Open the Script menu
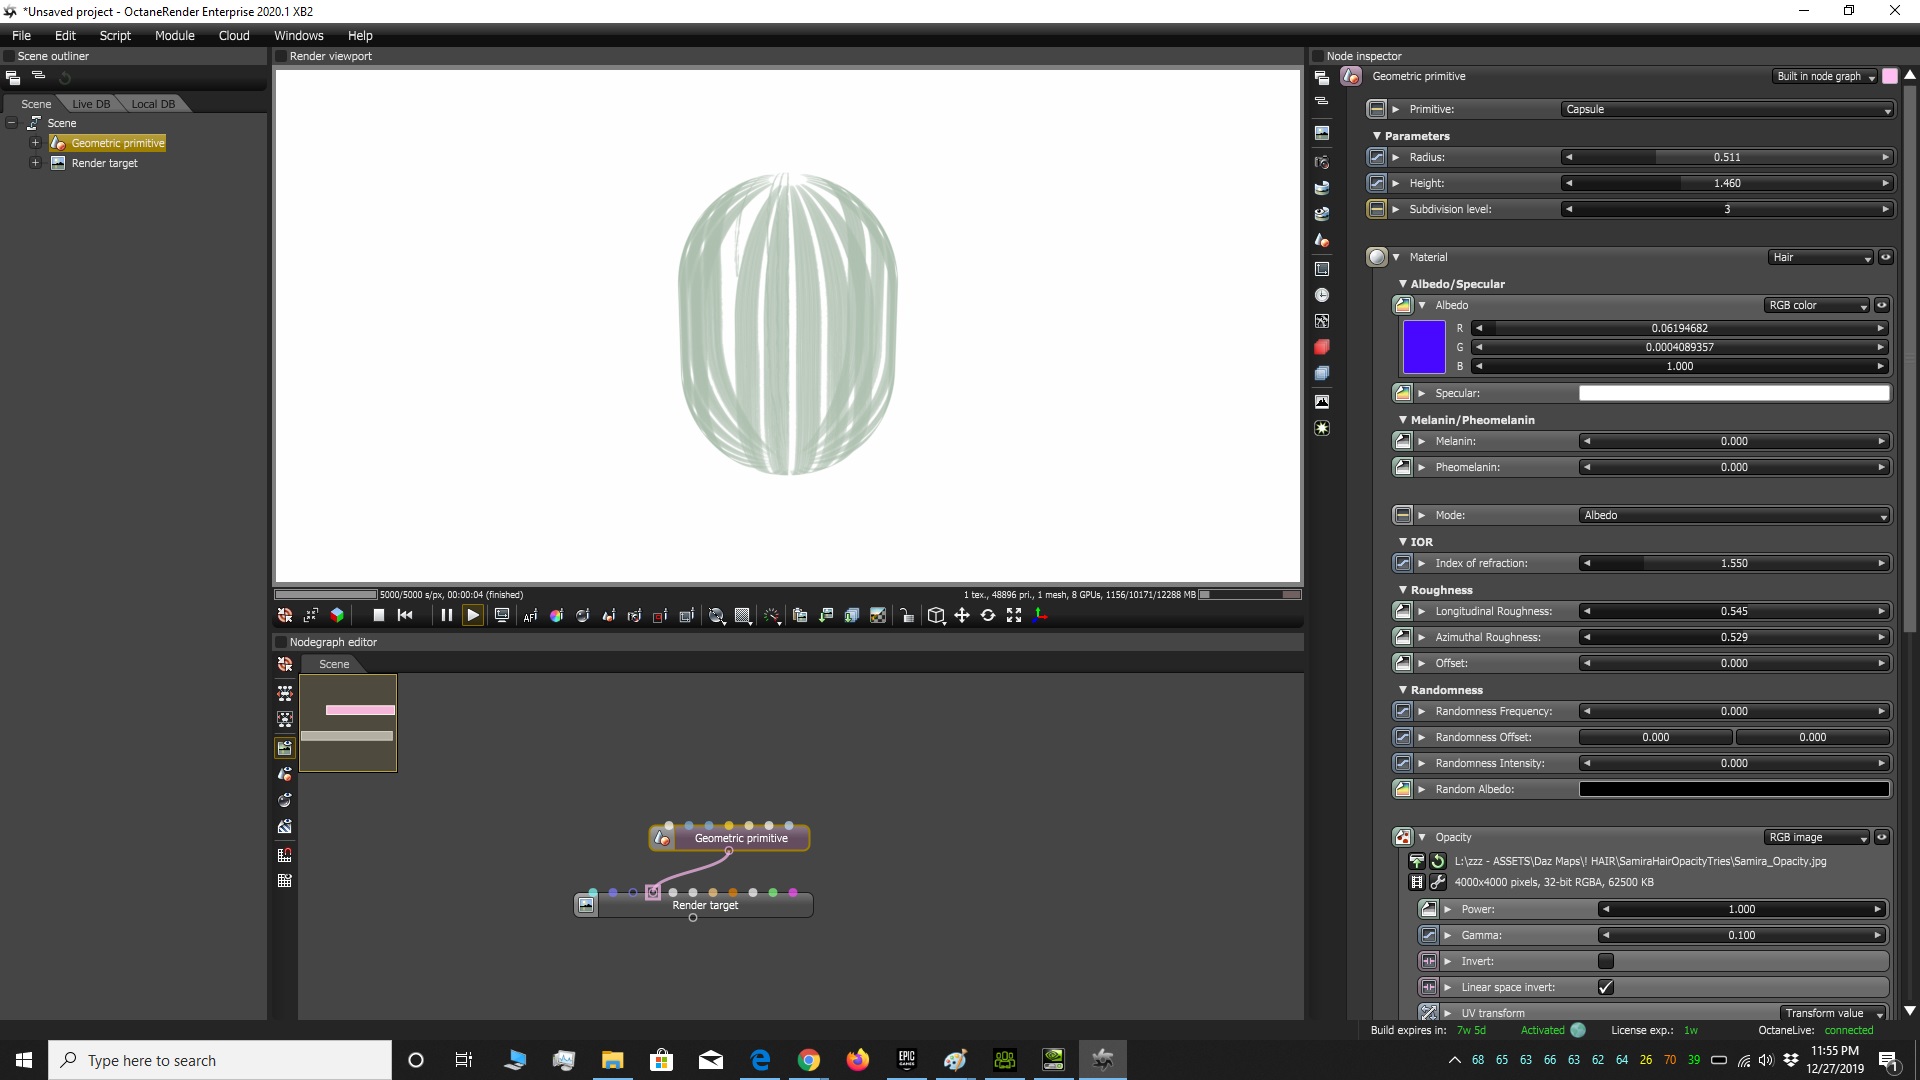Screen dimensions: 1920x1080 115,35
